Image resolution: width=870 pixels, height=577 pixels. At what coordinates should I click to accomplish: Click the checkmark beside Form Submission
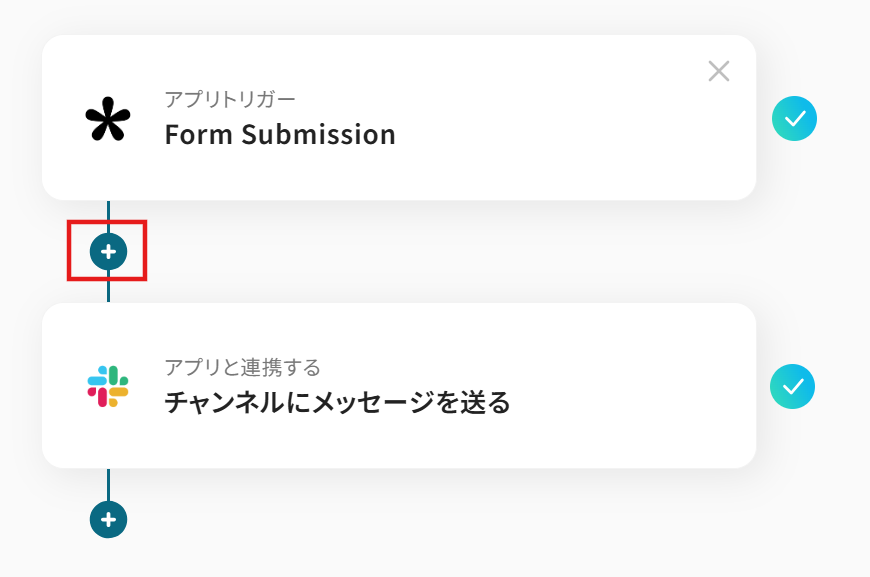[x=794, y=118]
